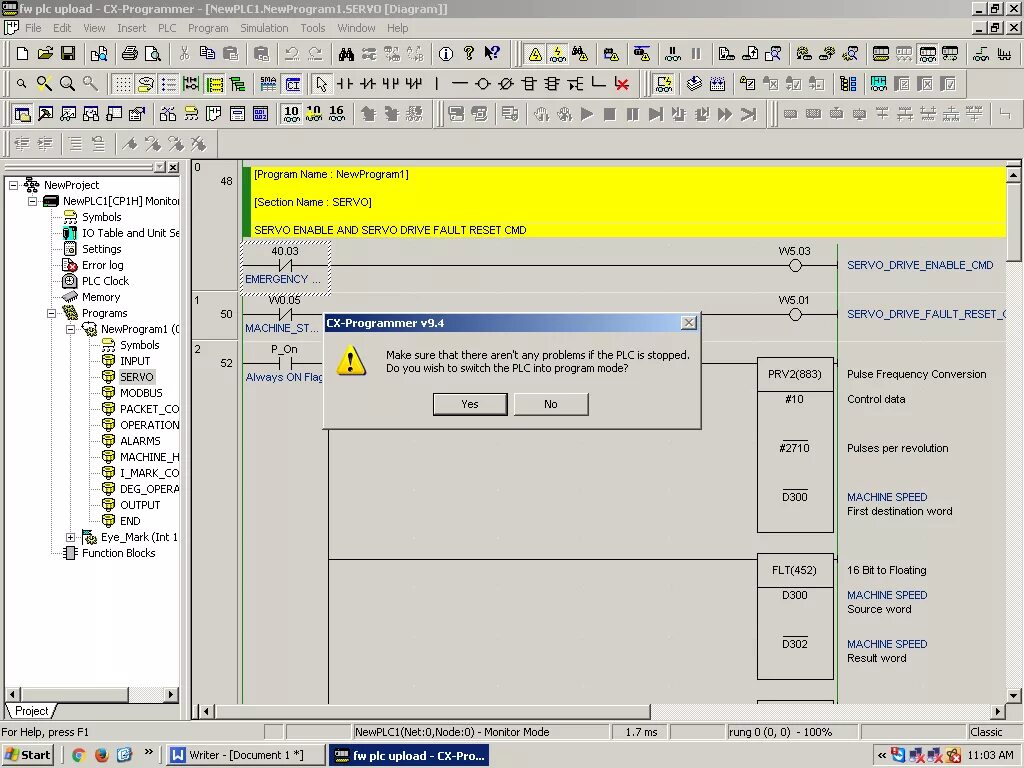Save the project with the floppy icon
This screenshot has height=768, width=1024.
(x=68, y=54)
